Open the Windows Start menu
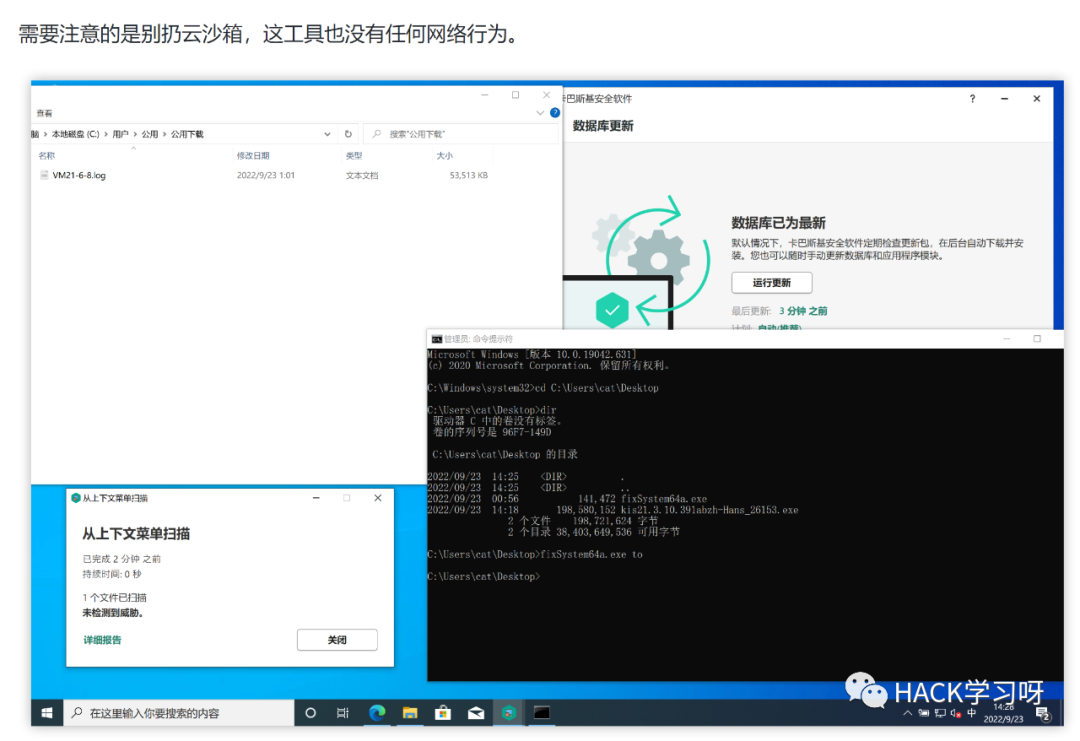 [x=47, y=713]
